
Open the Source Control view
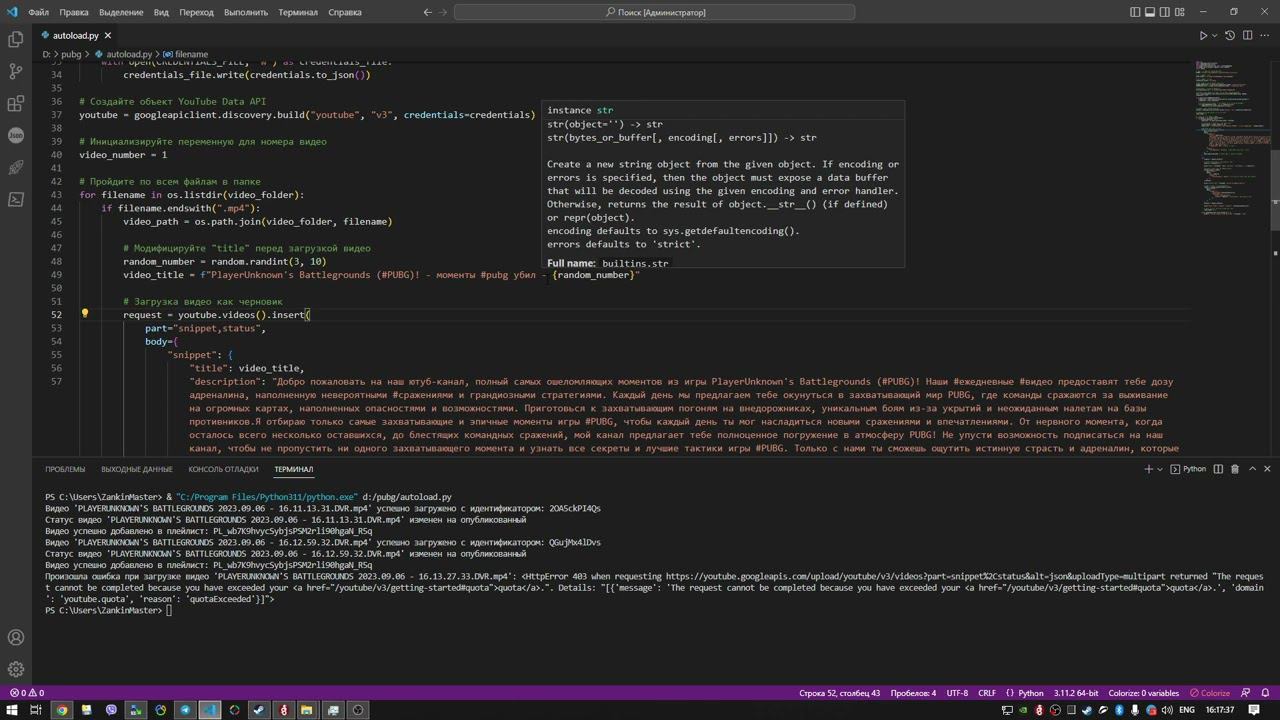click(x=16, y=71)
